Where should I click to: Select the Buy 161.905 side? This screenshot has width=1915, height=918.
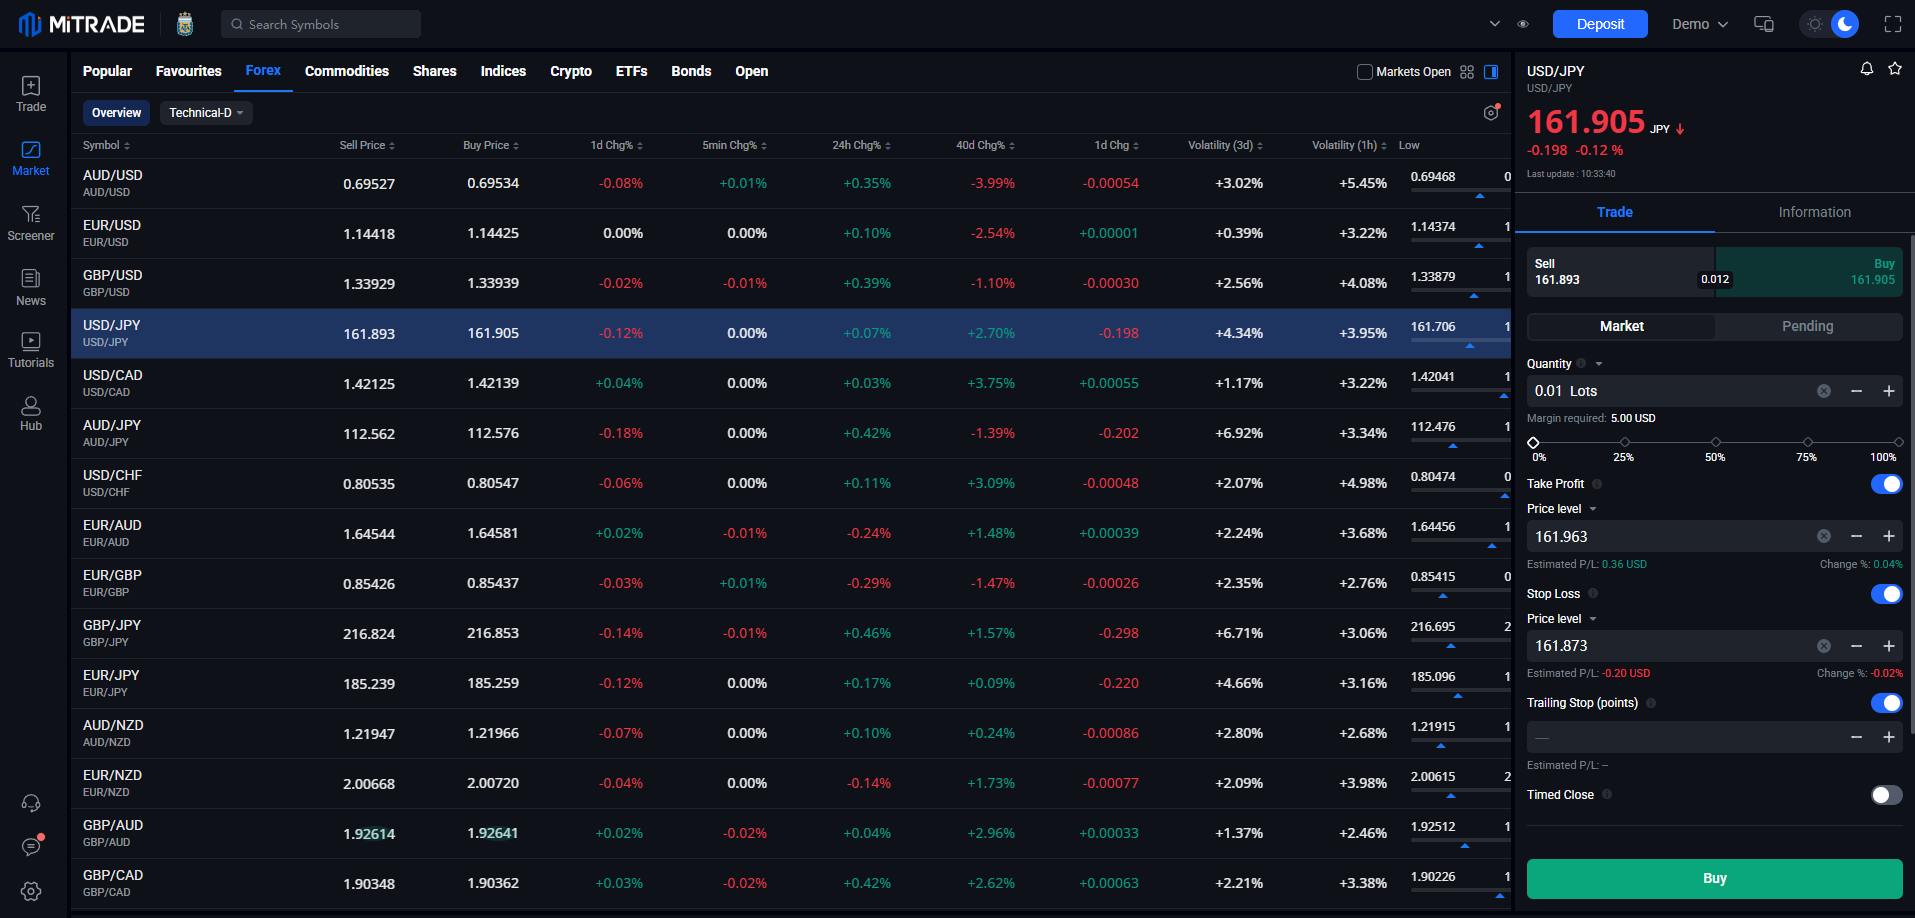1809,272
